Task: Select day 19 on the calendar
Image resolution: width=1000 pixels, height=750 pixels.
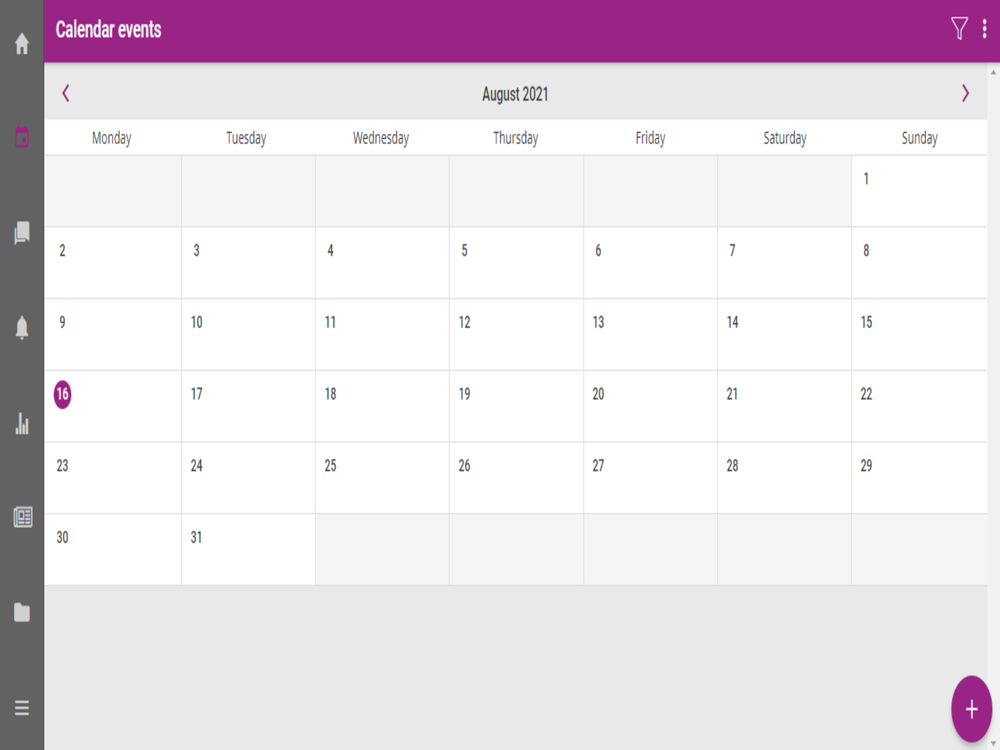Action: click(516, 406)
